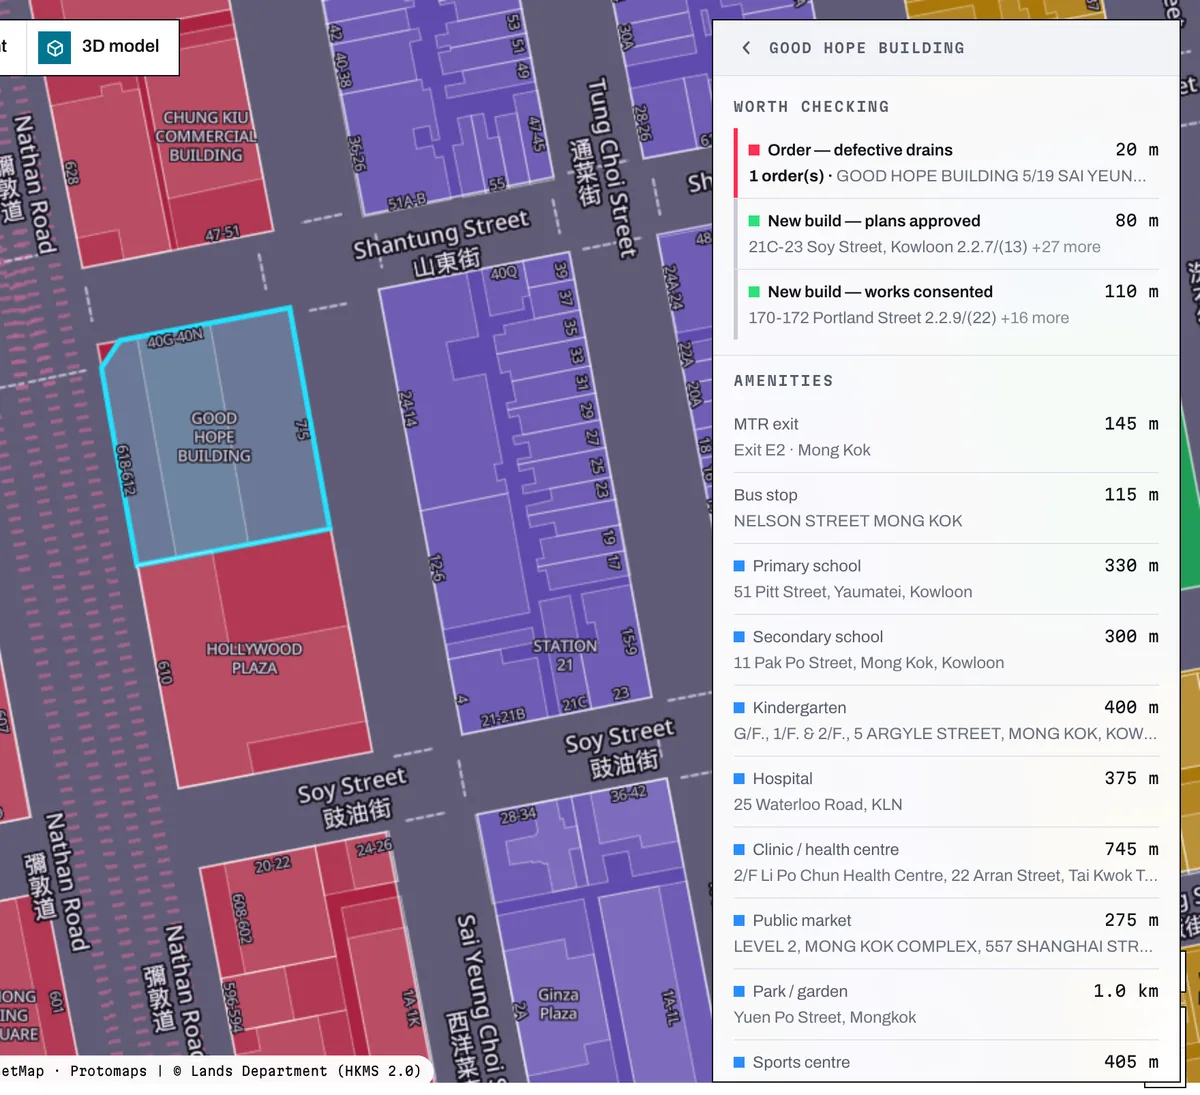Select the Bus stop Nelson Street row

[x=946, y=508]
